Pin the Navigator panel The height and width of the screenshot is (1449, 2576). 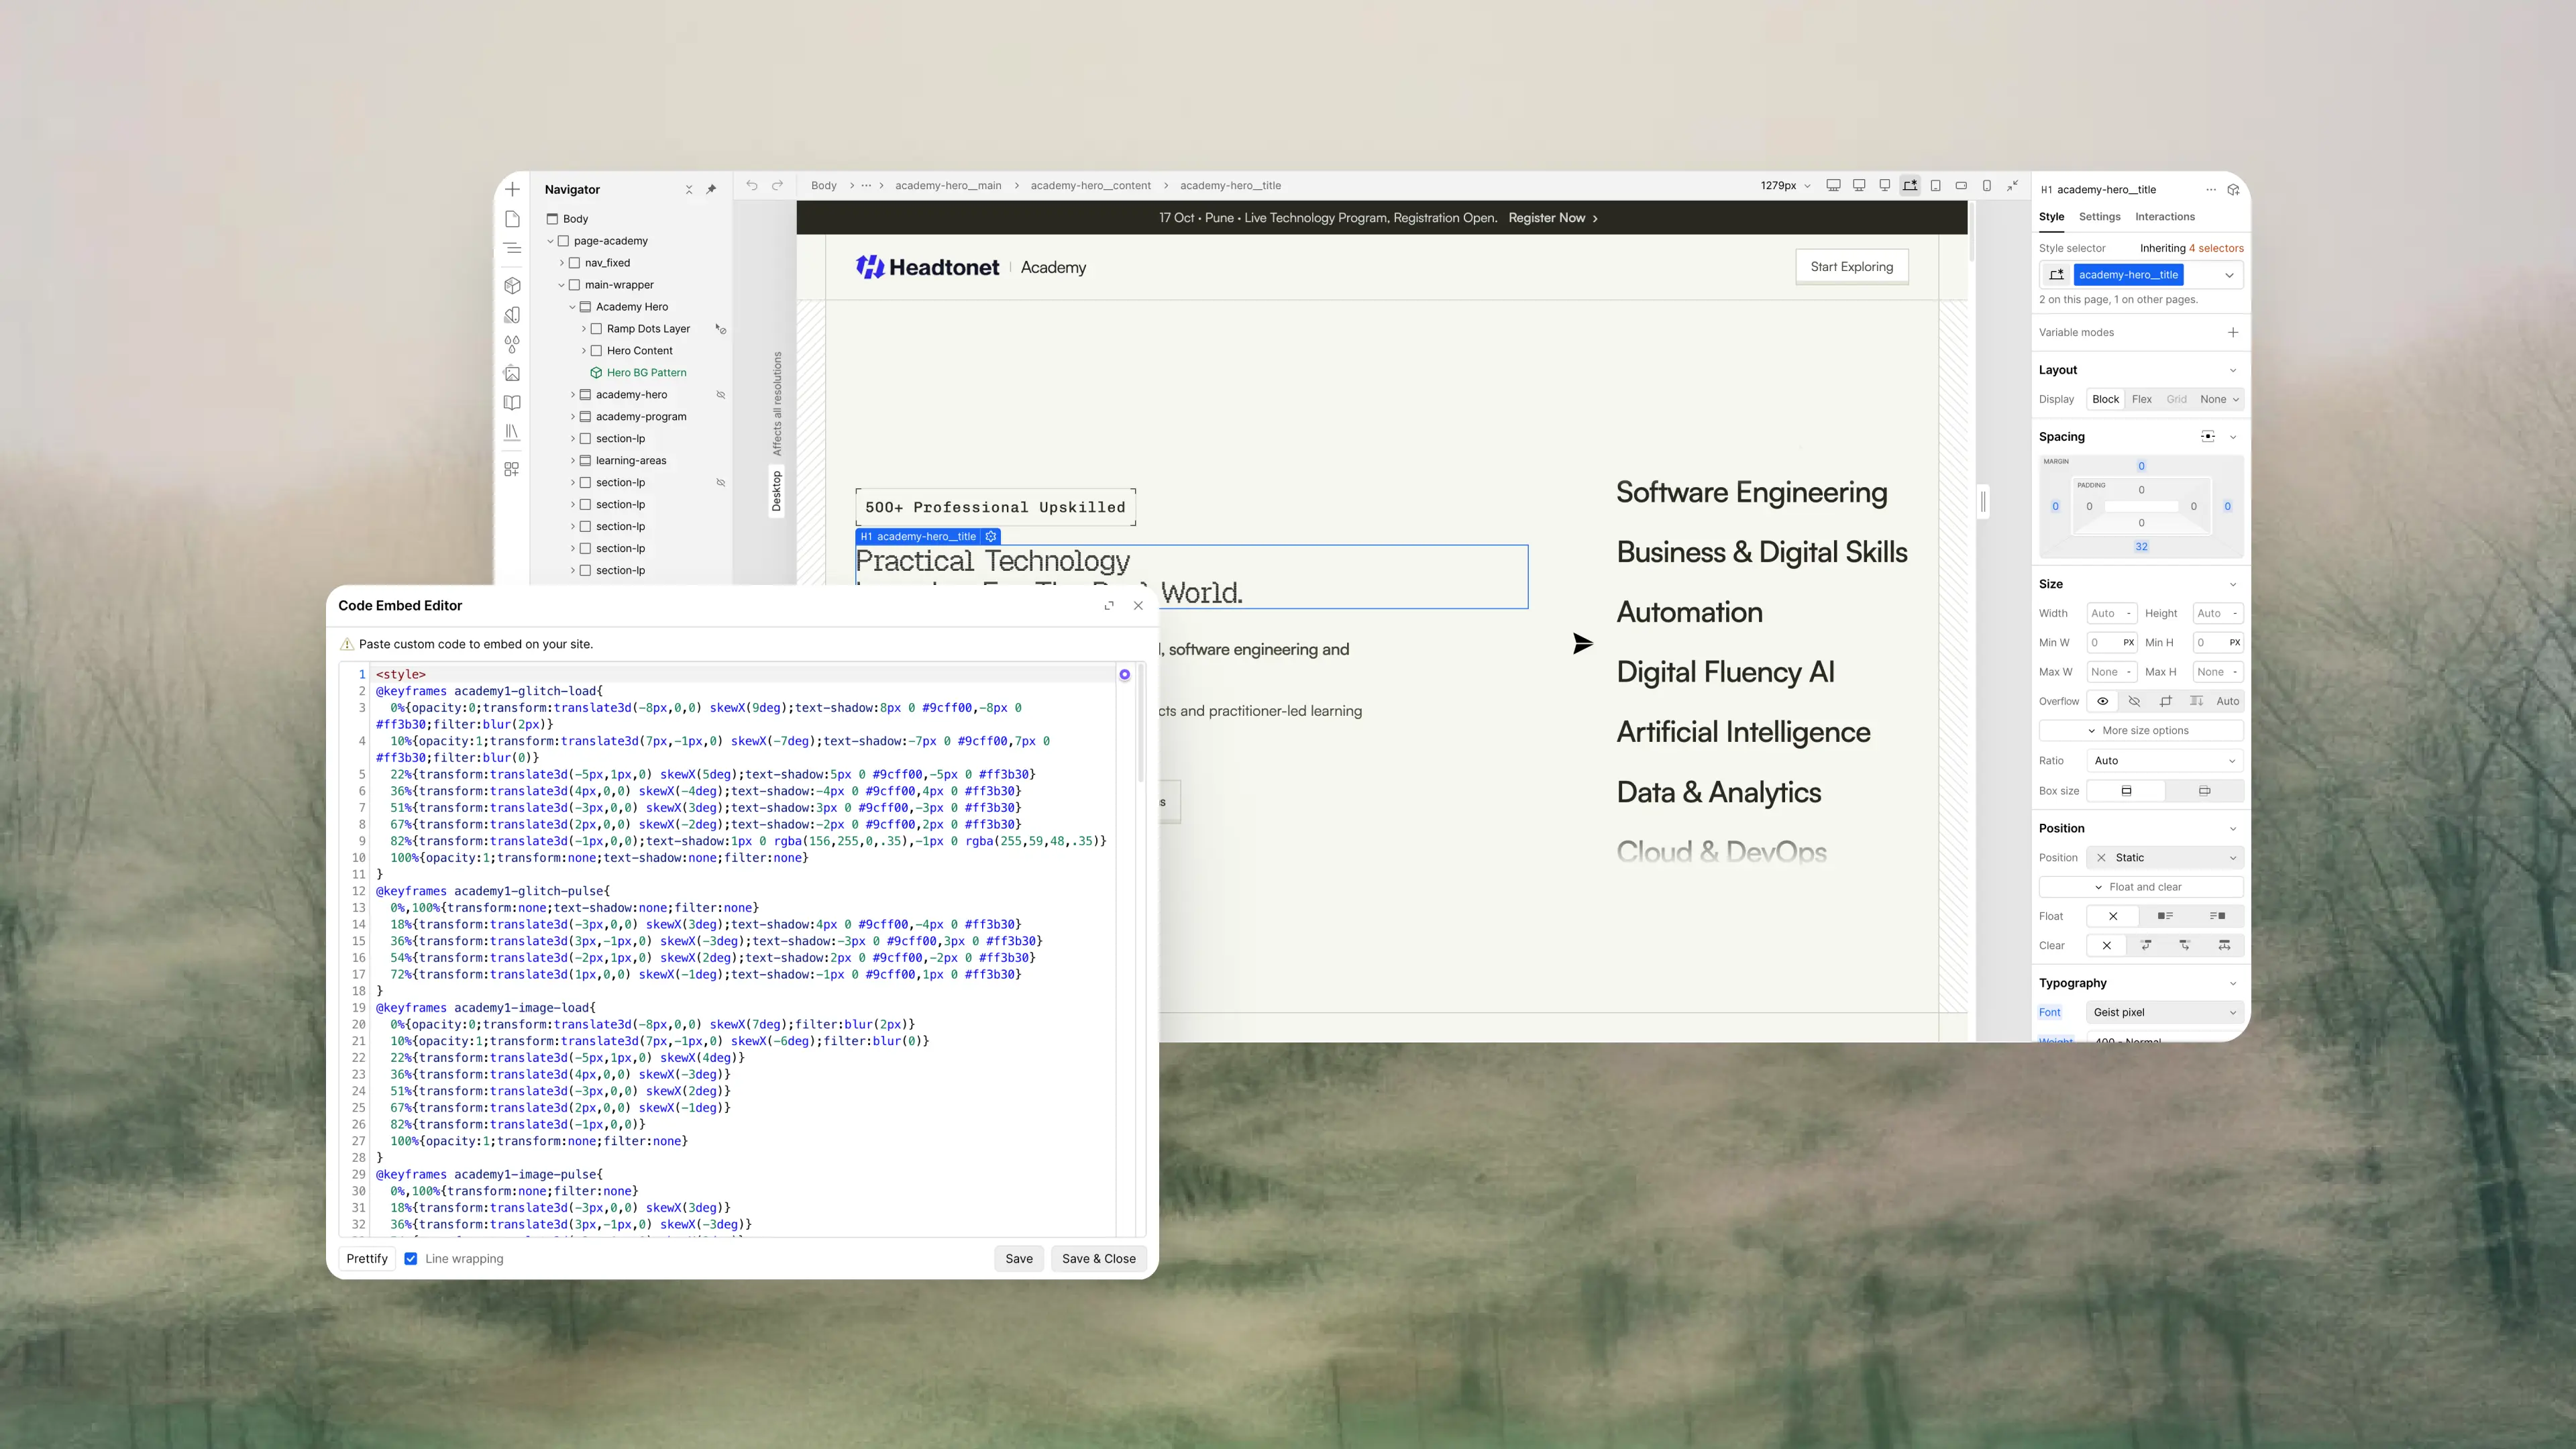click(x=711, y=189)
